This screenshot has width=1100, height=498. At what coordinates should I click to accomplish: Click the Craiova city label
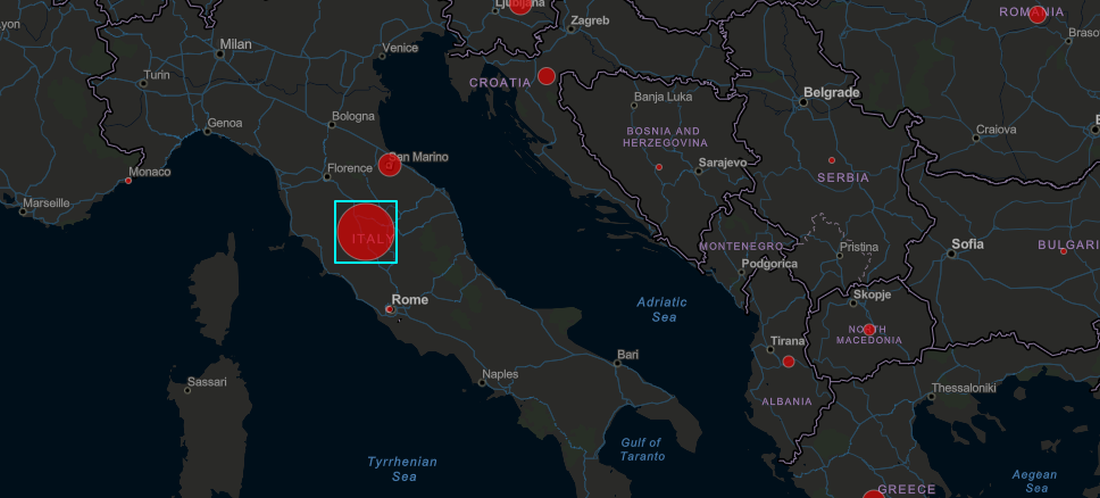click(995, 129)
